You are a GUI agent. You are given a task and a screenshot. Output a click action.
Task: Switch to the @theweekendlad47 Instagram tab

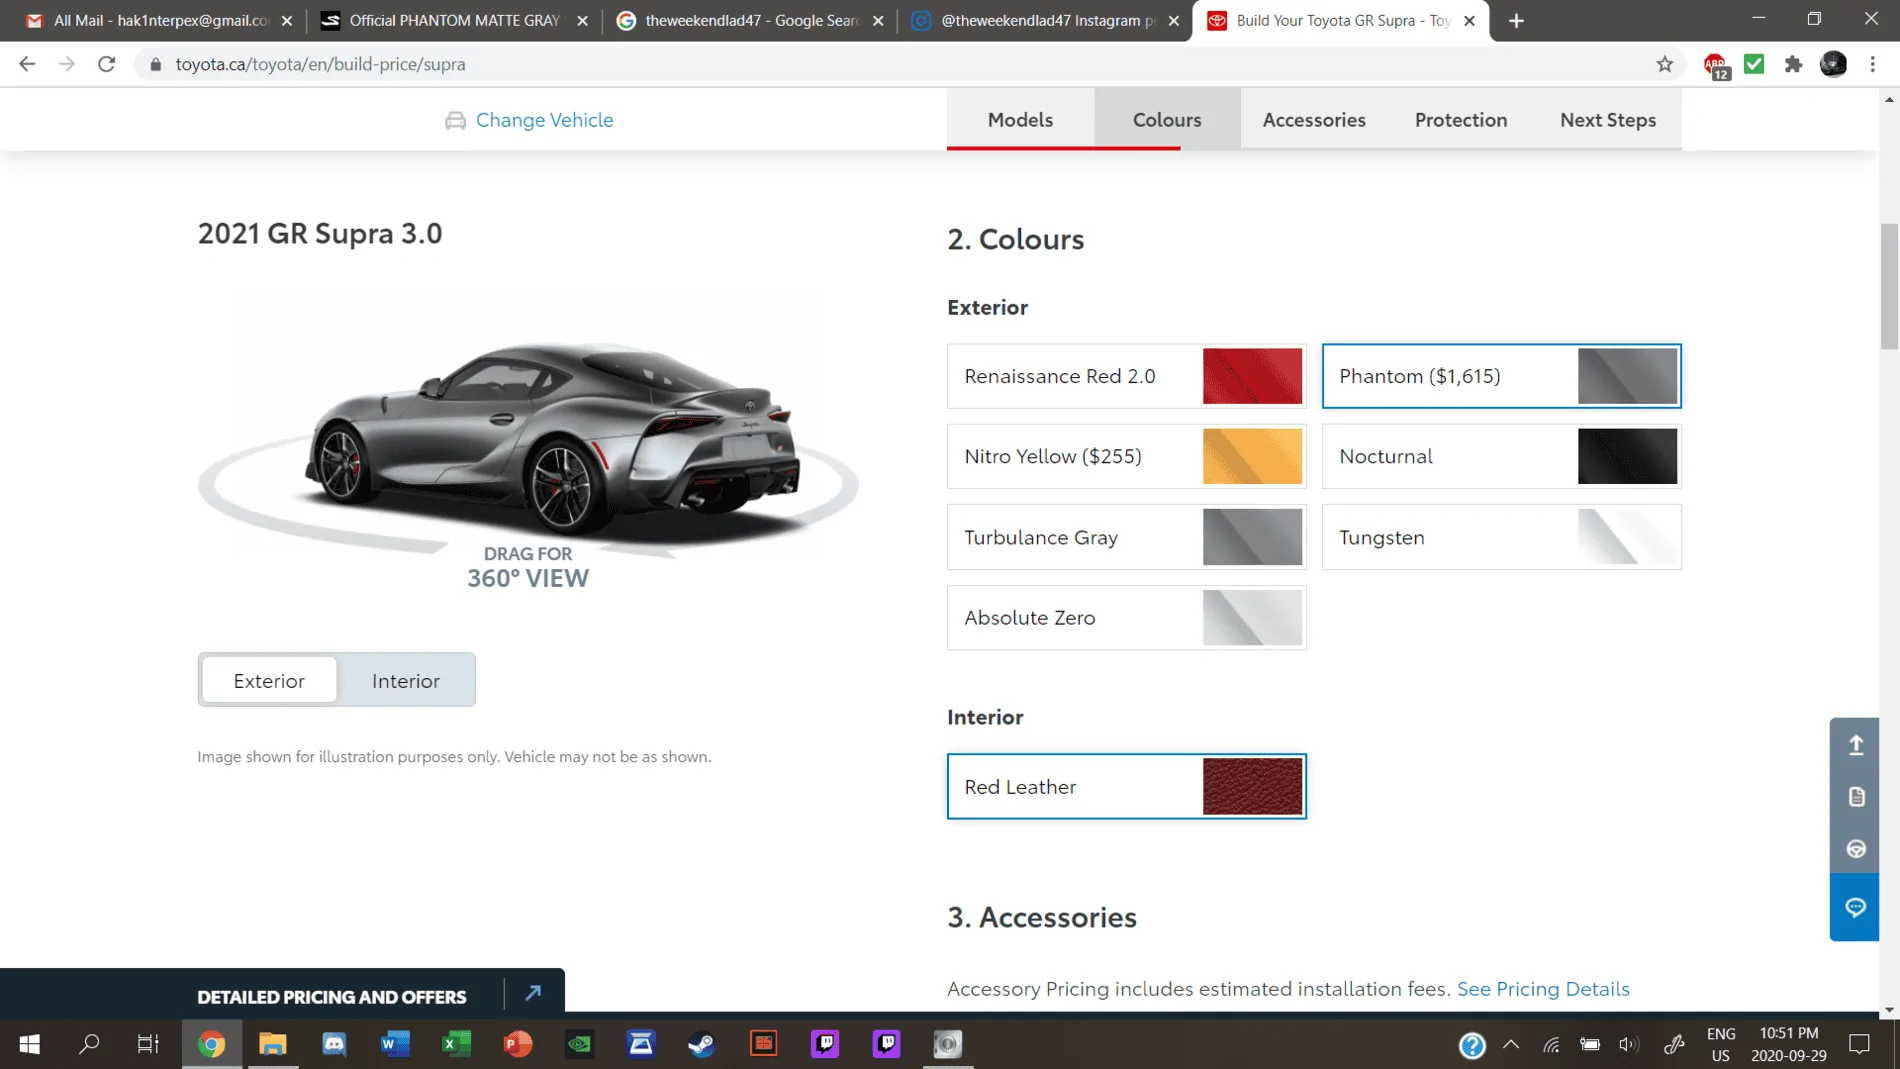(1045, 21)
